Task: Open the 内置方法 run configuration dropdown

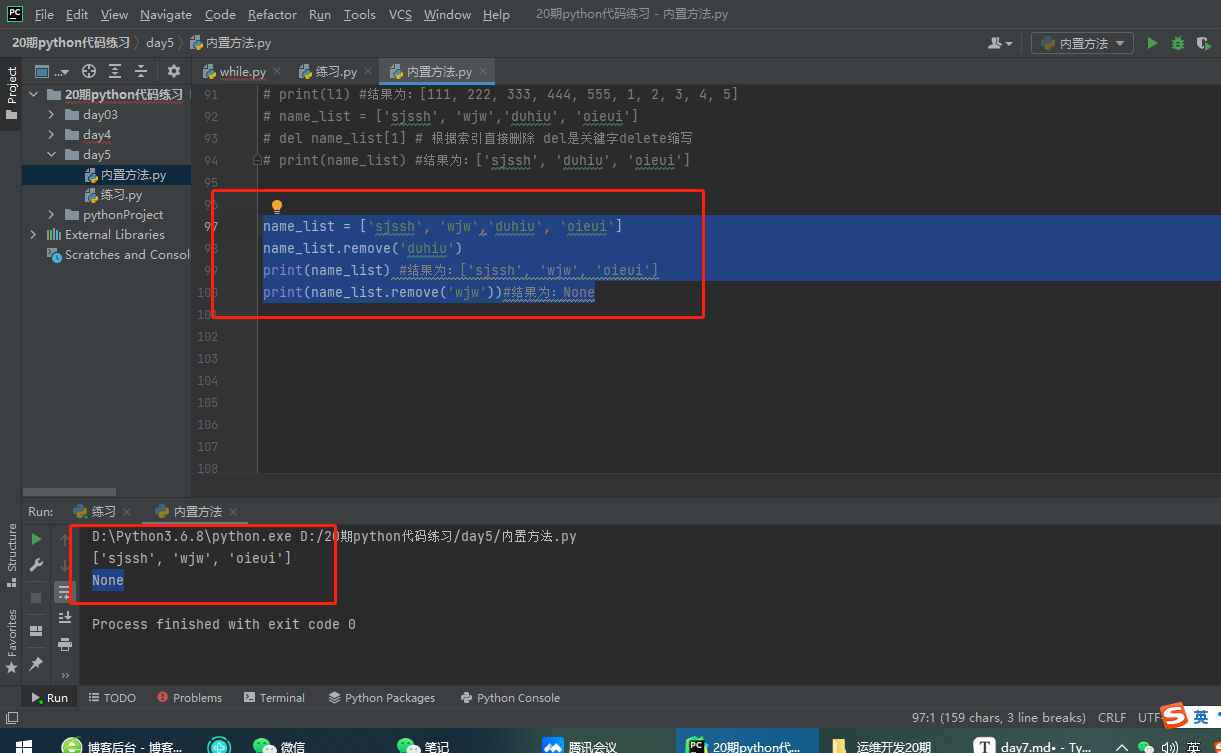Action: click(x=1082, y=43)
